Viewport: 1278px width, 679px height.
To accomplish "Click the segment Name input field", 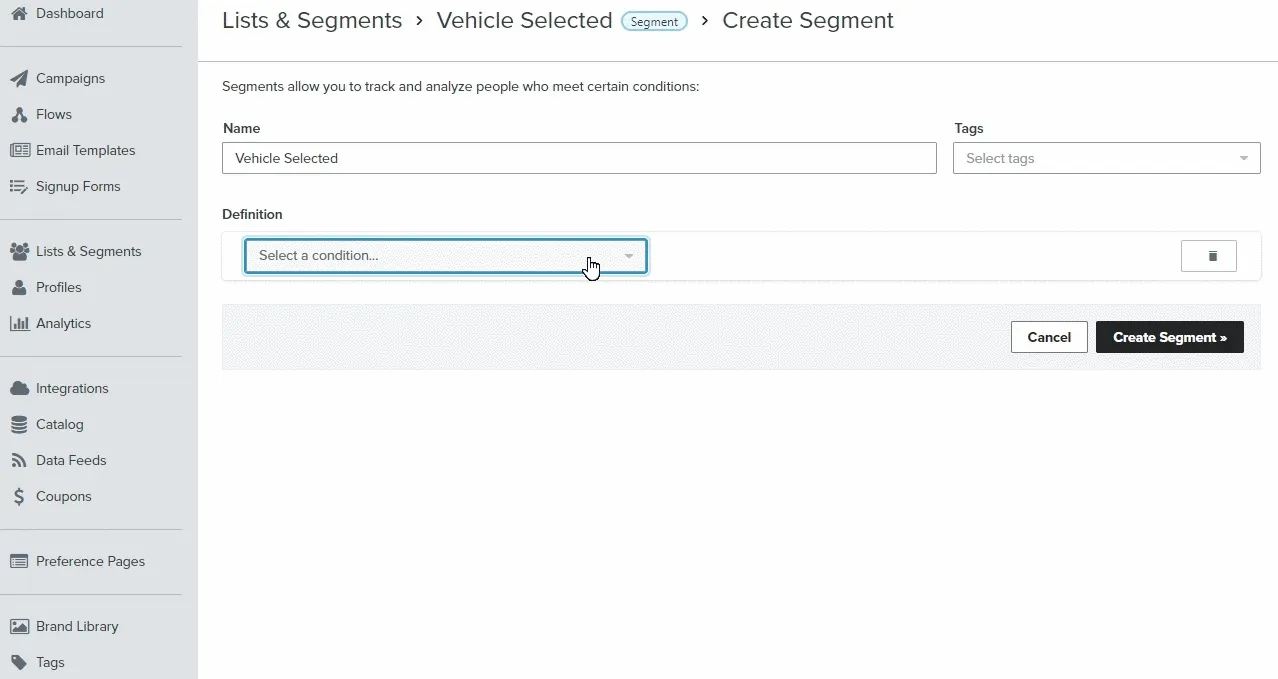I will point(579,158).
